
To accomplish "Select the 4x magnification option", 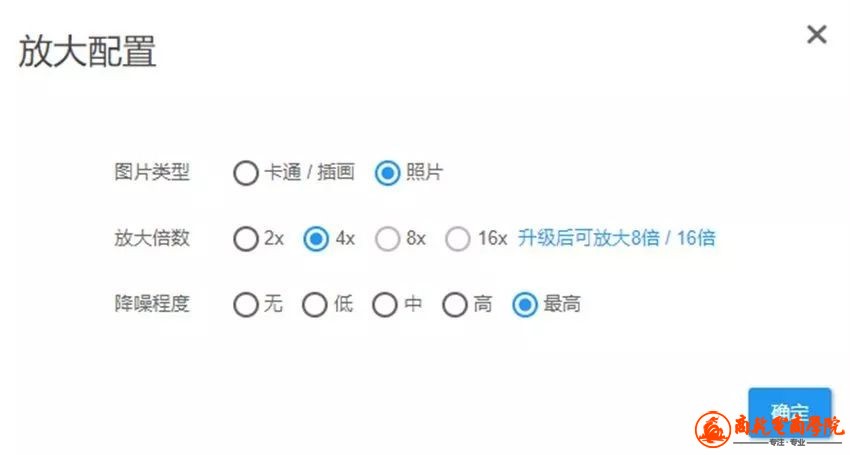I will (316, 239).
